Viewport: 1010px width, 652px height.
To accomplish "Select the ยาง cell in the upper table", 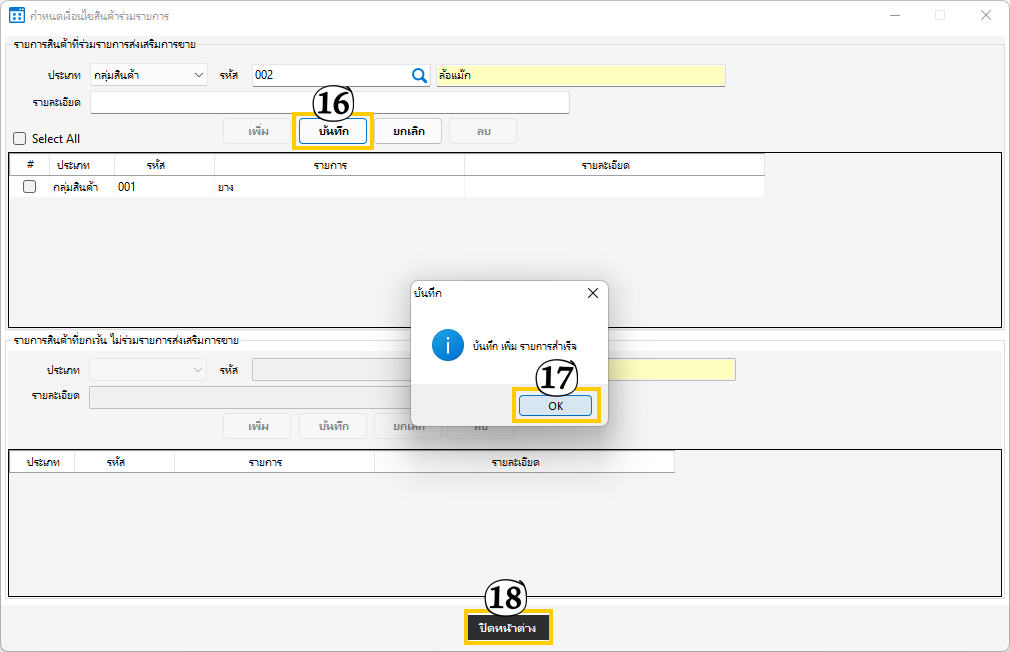I will (339, 187).
